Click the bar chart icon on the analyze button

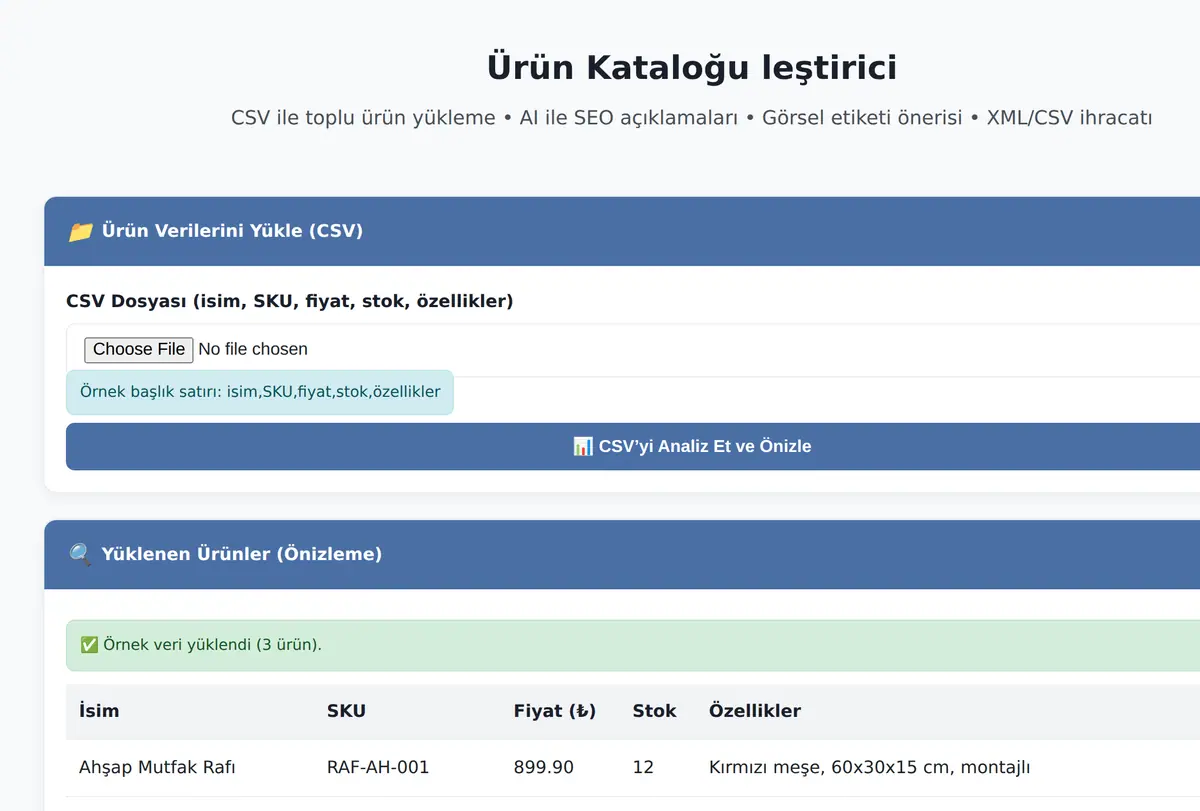[x=583, y=446]
